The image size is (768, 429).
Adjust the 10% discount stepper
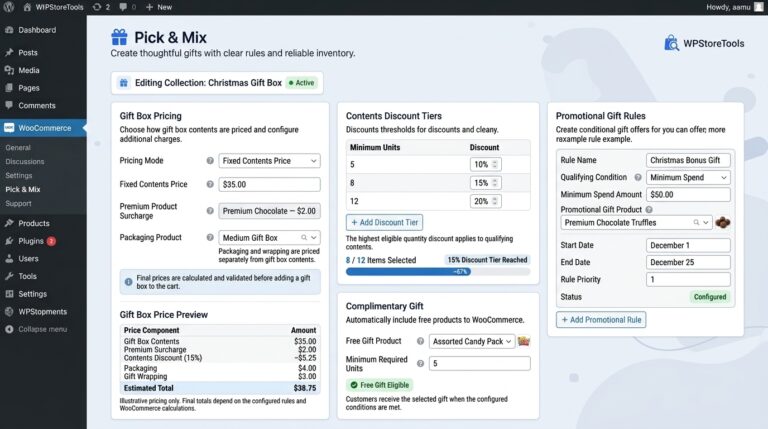(x=494, y=165)
